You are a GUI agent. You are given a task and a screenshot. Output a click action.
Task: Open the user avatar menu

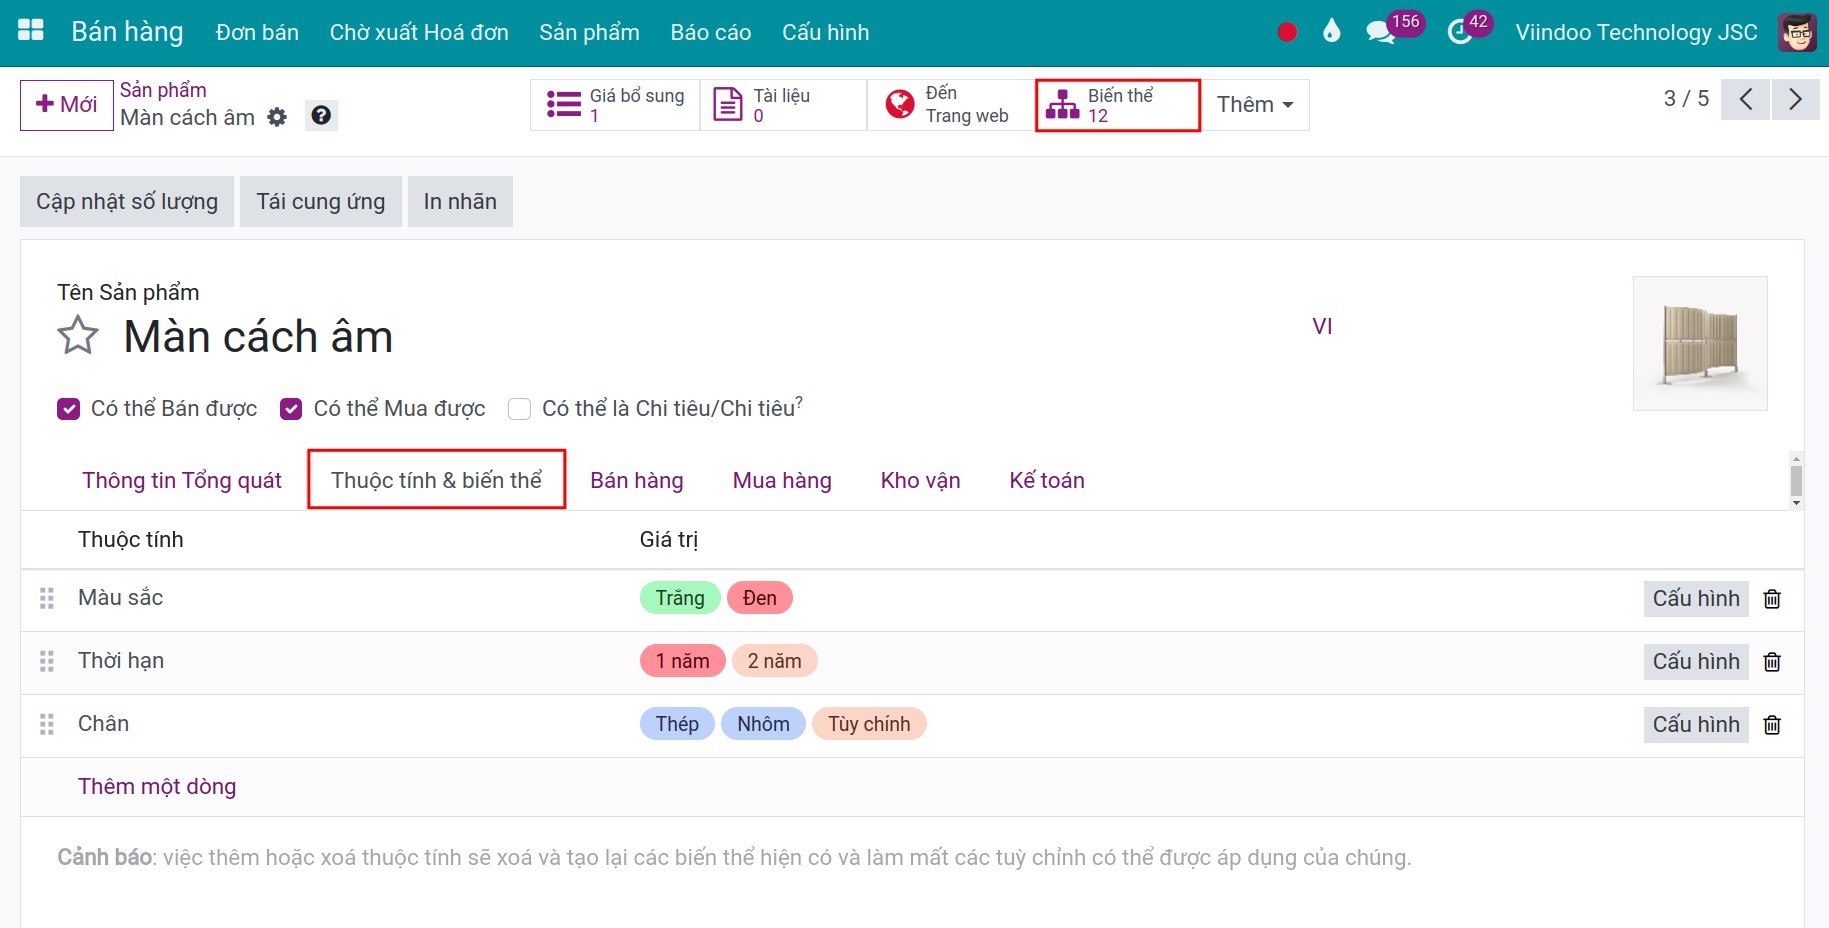(1797, 32)
